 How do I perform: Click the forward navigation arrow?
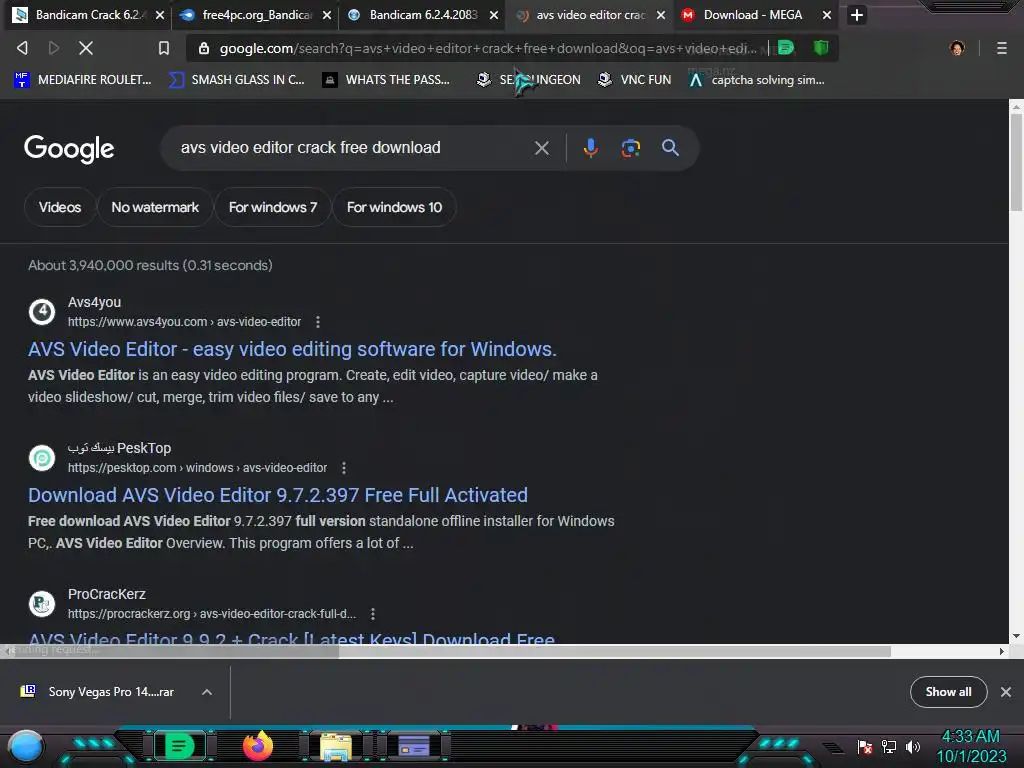[54, 48]
